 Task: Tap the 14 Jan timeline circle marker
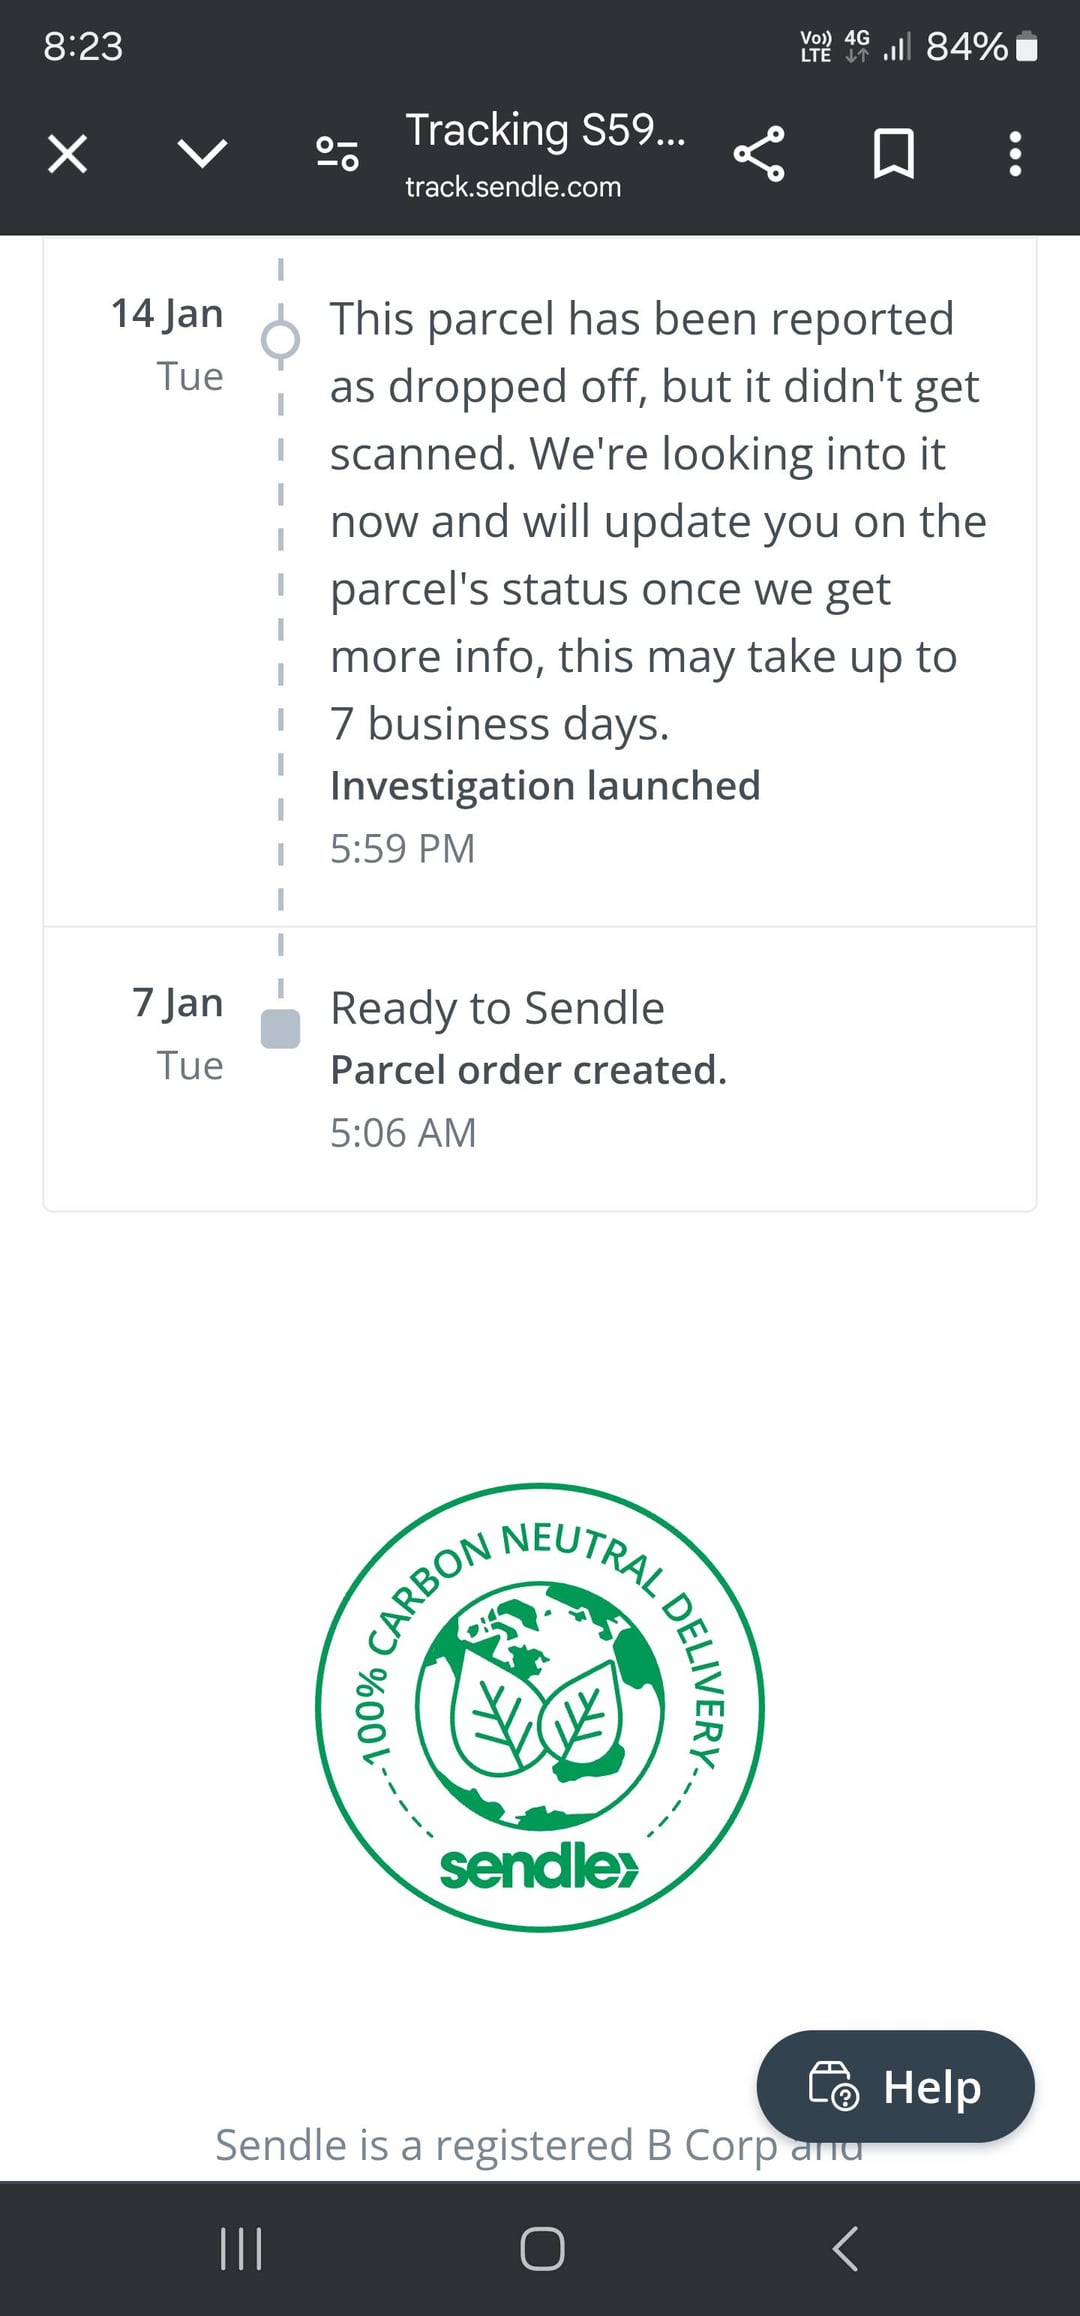click(280, 340)
